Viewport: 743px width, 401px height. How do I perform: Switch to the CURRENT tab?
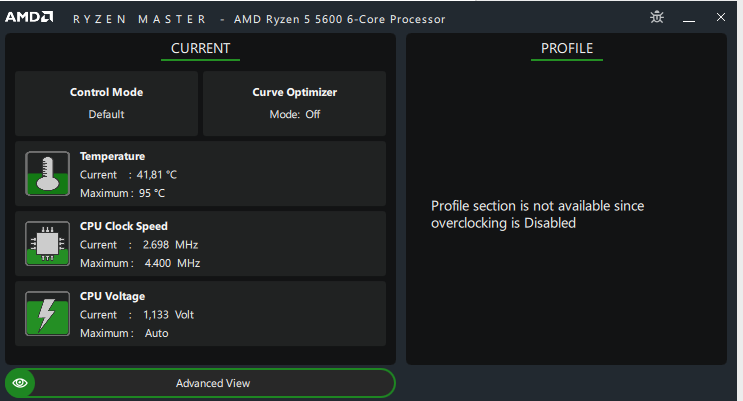coord(200,48)
